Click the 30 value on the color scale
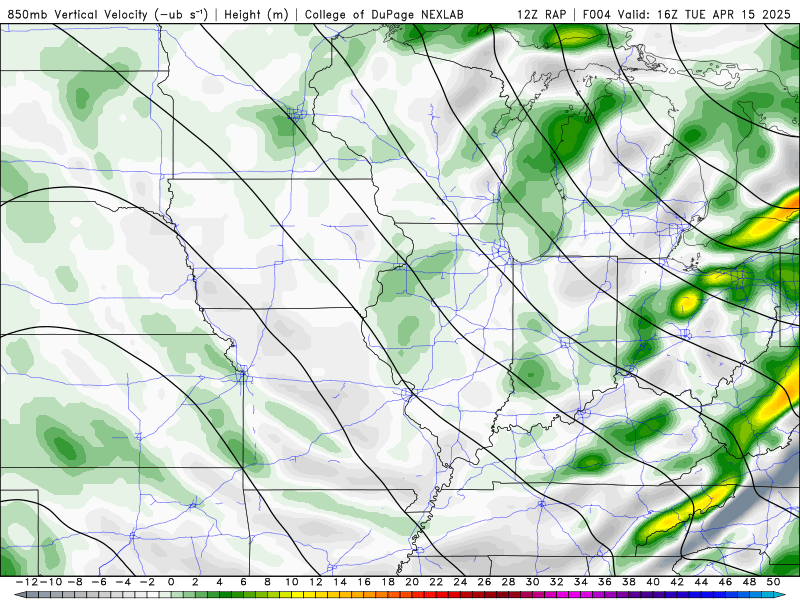 click(x=533, y=582)
